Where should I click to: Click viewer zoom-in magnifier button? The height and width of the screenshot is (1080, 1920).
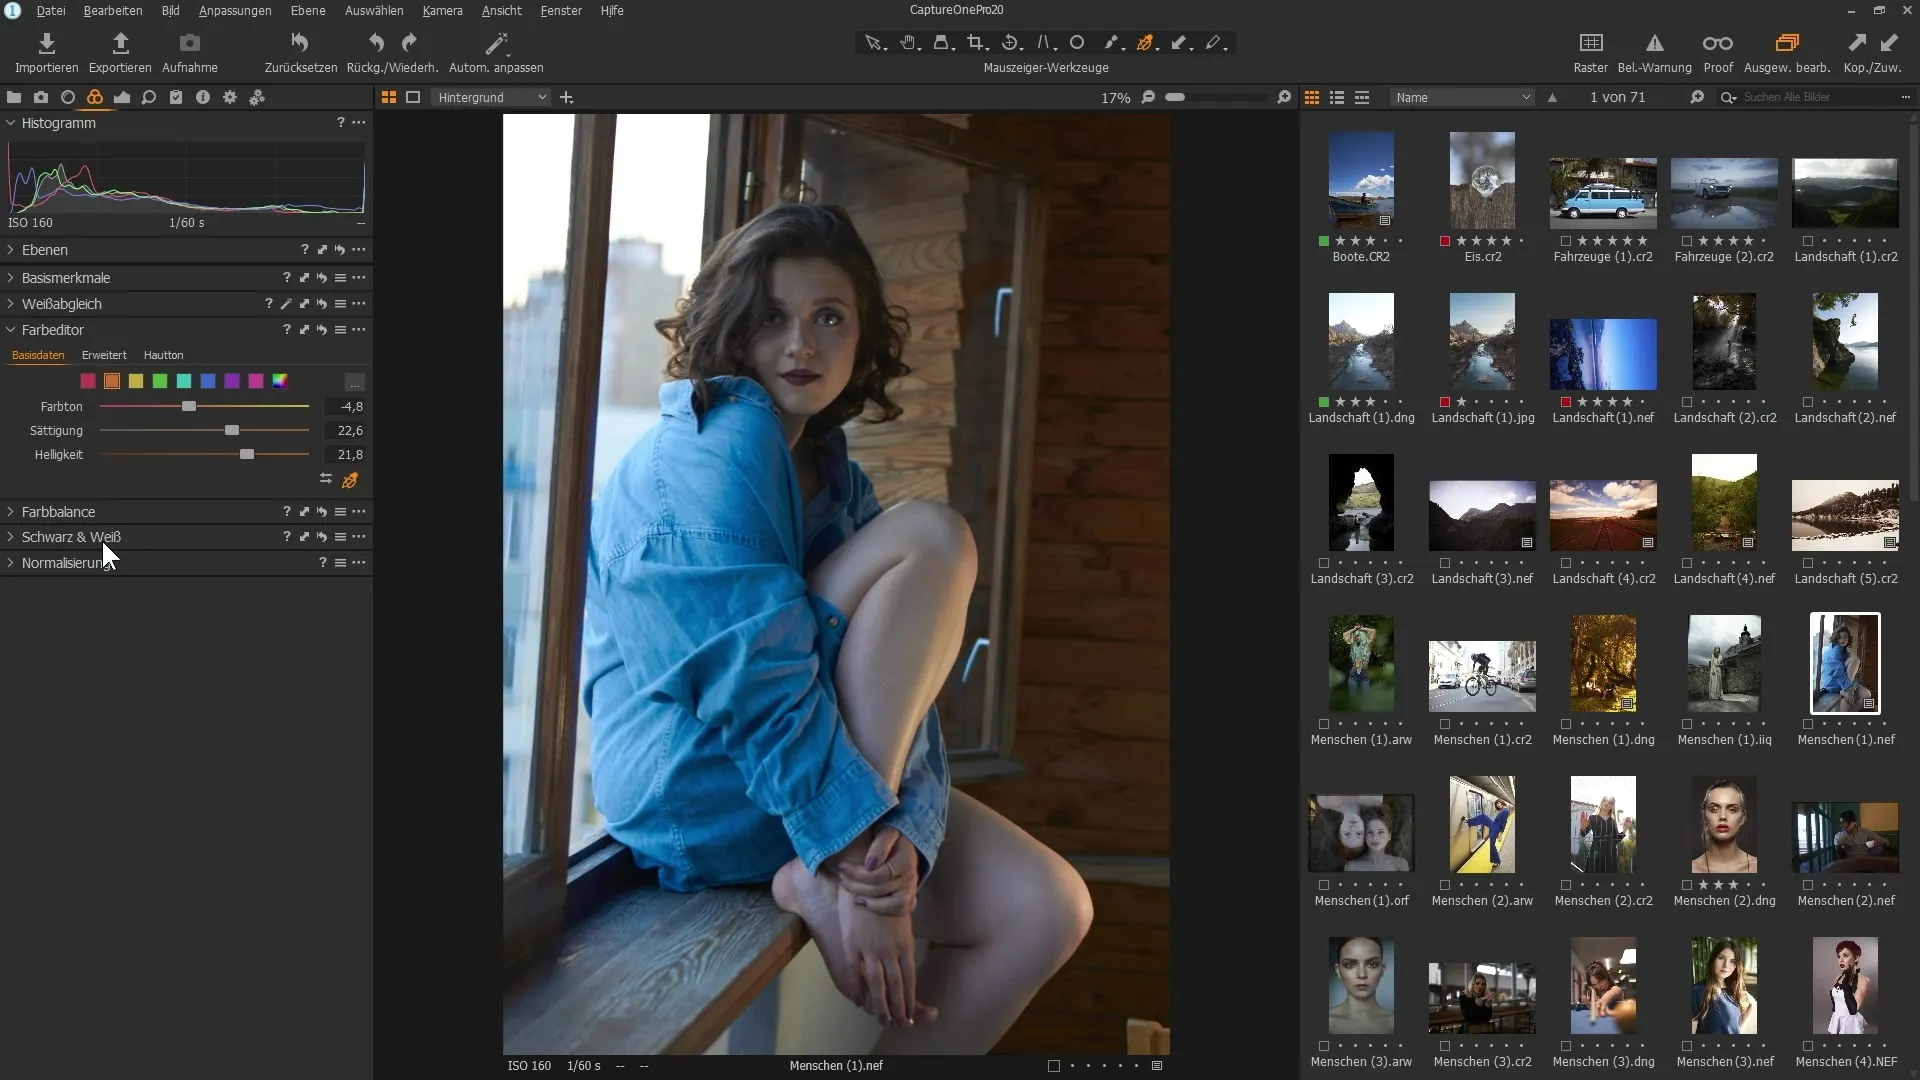1284,97
